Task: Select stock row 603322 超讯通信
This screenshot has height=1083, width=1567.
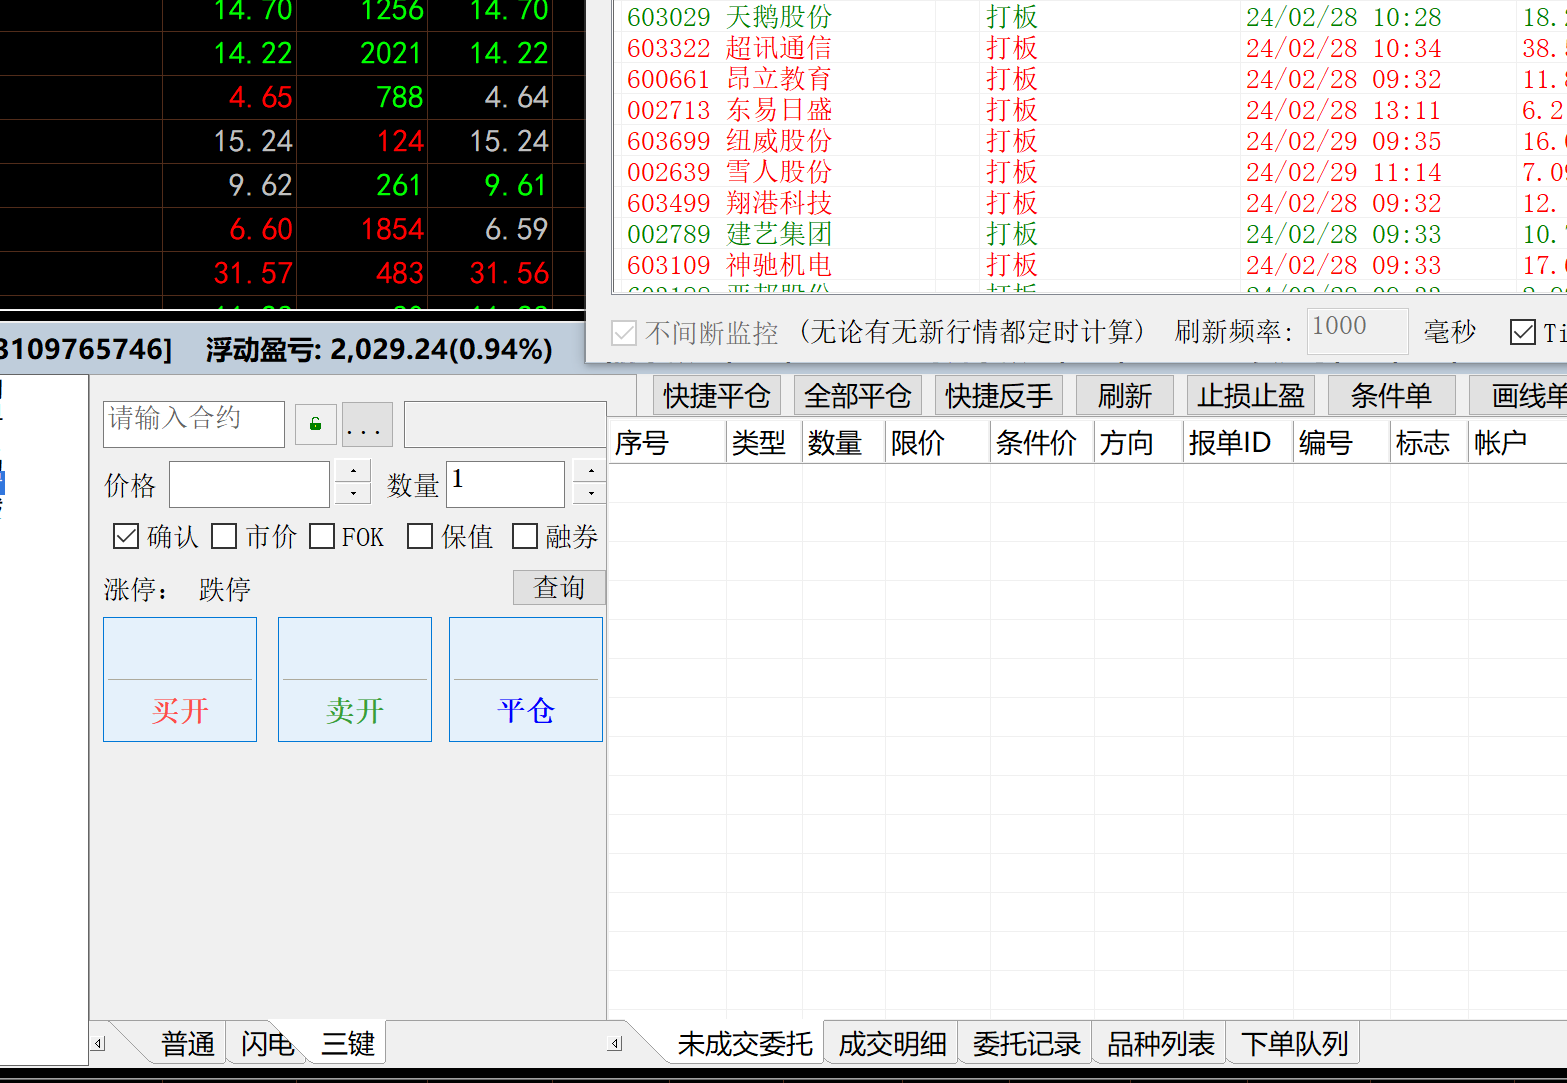Action: click(x=1090, y=48)
